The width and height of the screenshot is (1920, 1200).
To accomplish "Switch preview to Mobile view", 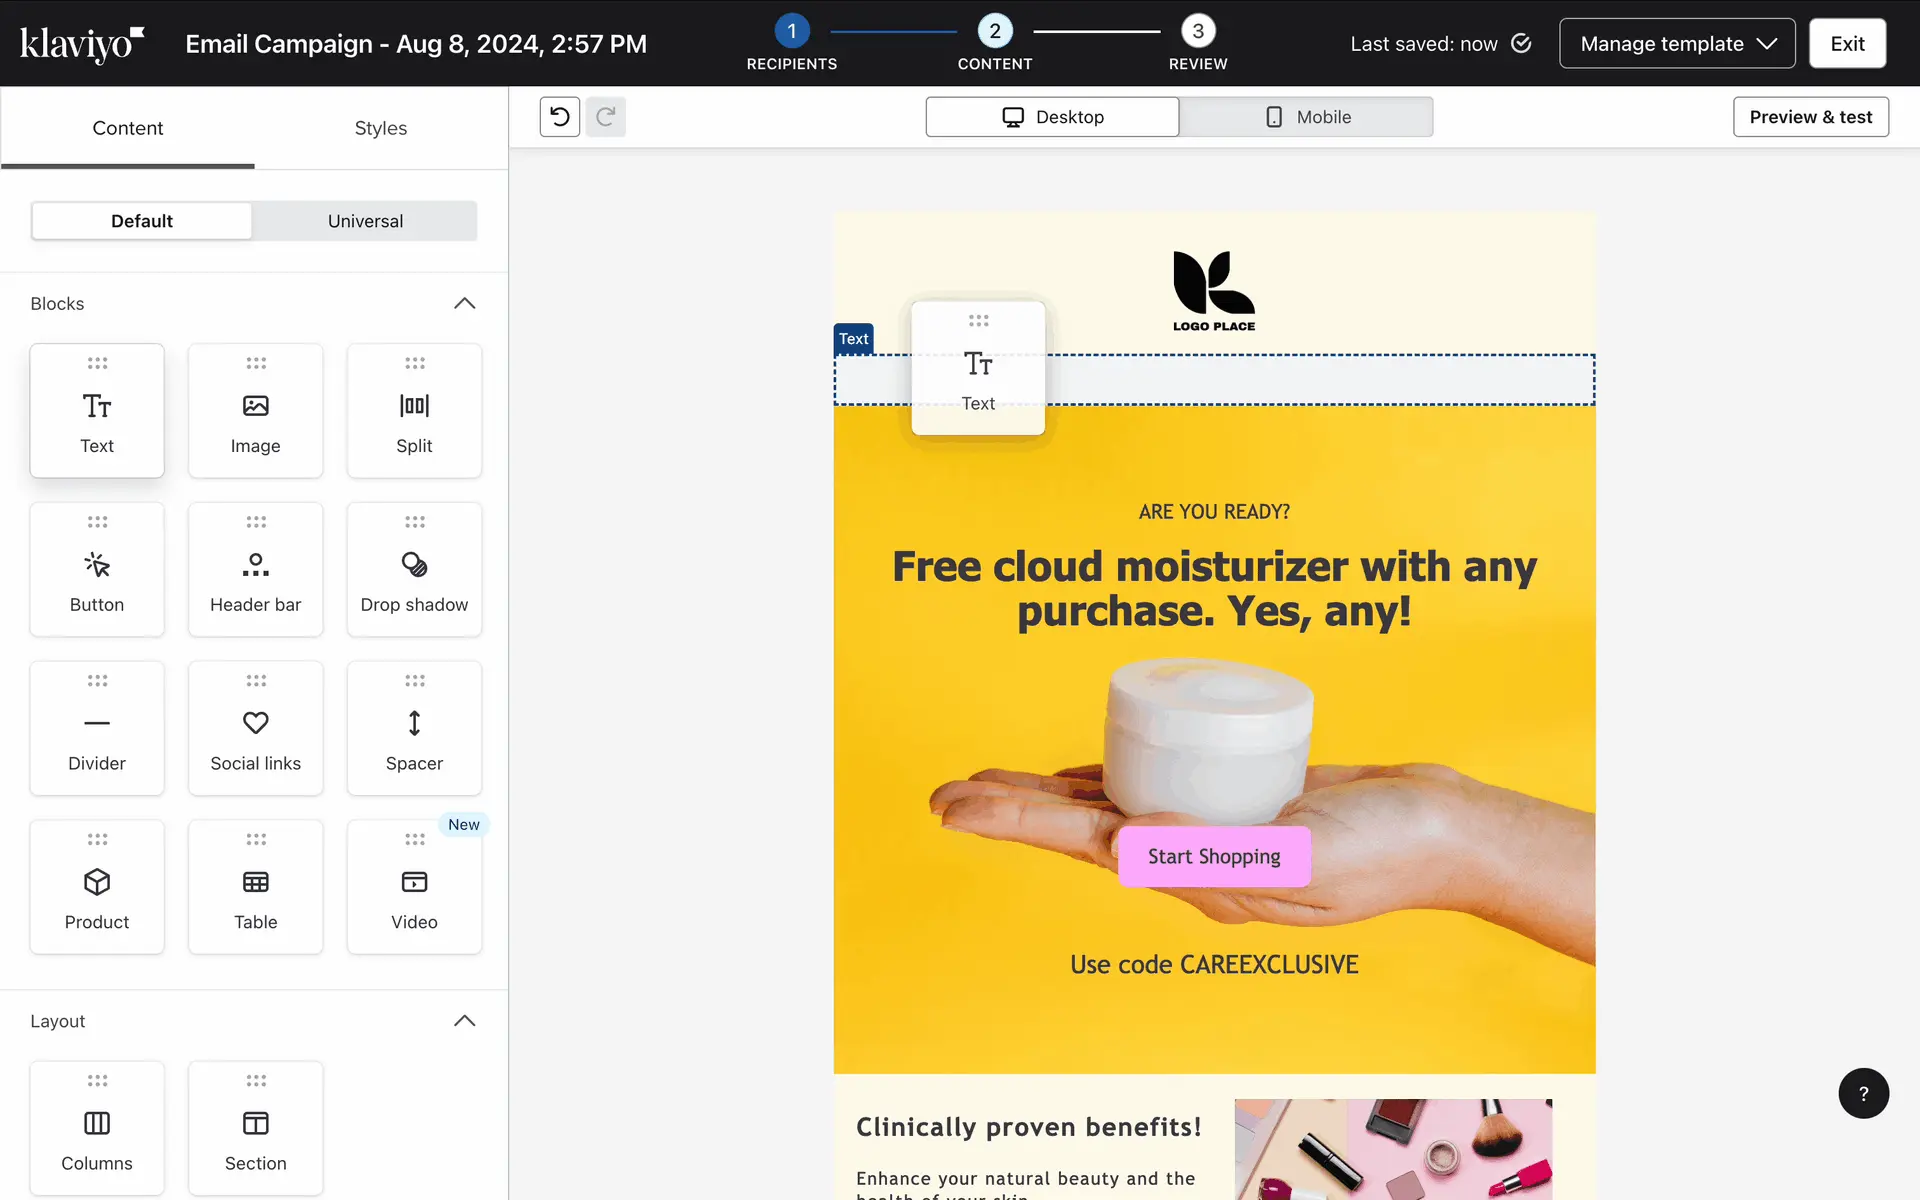I will (x=1306, y=117).
